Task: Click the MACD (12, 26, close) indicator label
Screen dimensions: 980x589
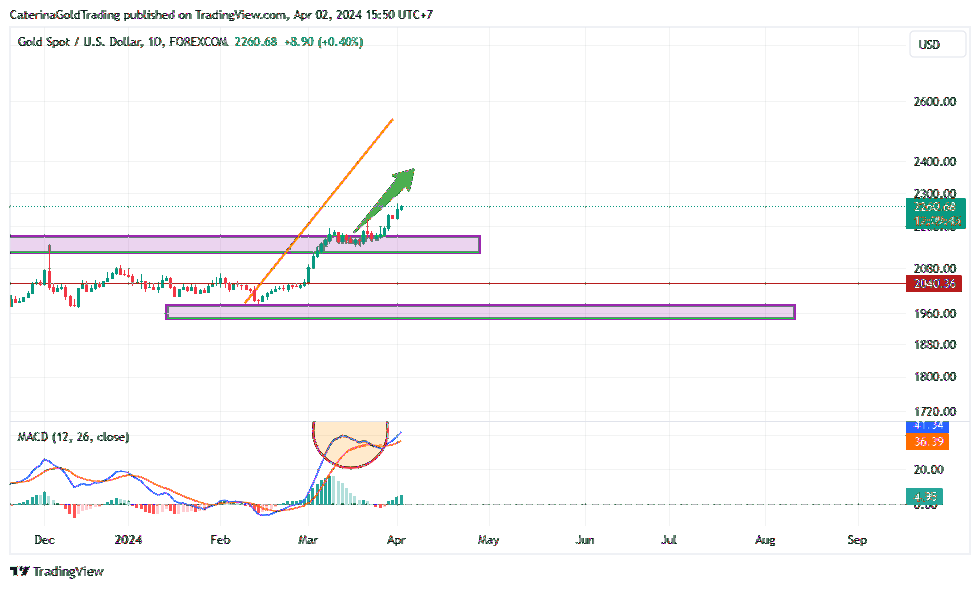Action: coord(73,436)
